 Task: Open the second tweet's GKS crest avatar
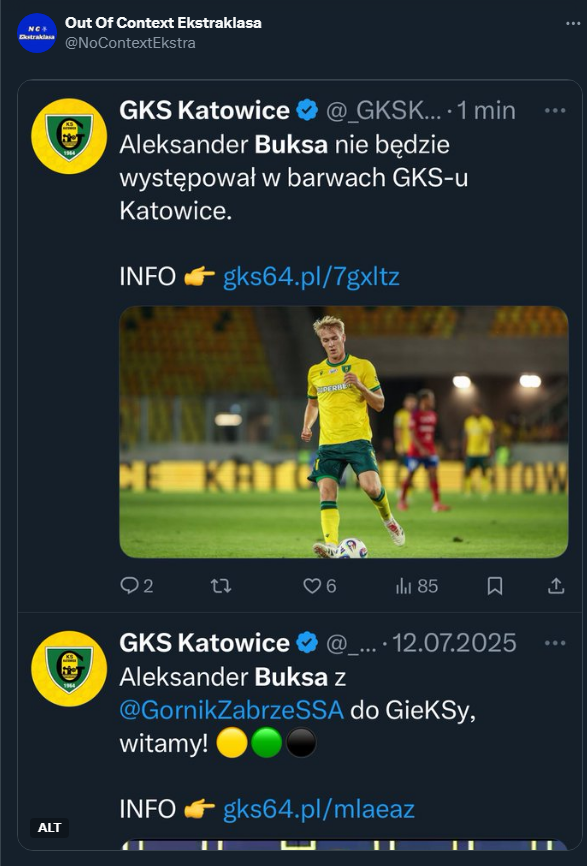click(68, 668)
